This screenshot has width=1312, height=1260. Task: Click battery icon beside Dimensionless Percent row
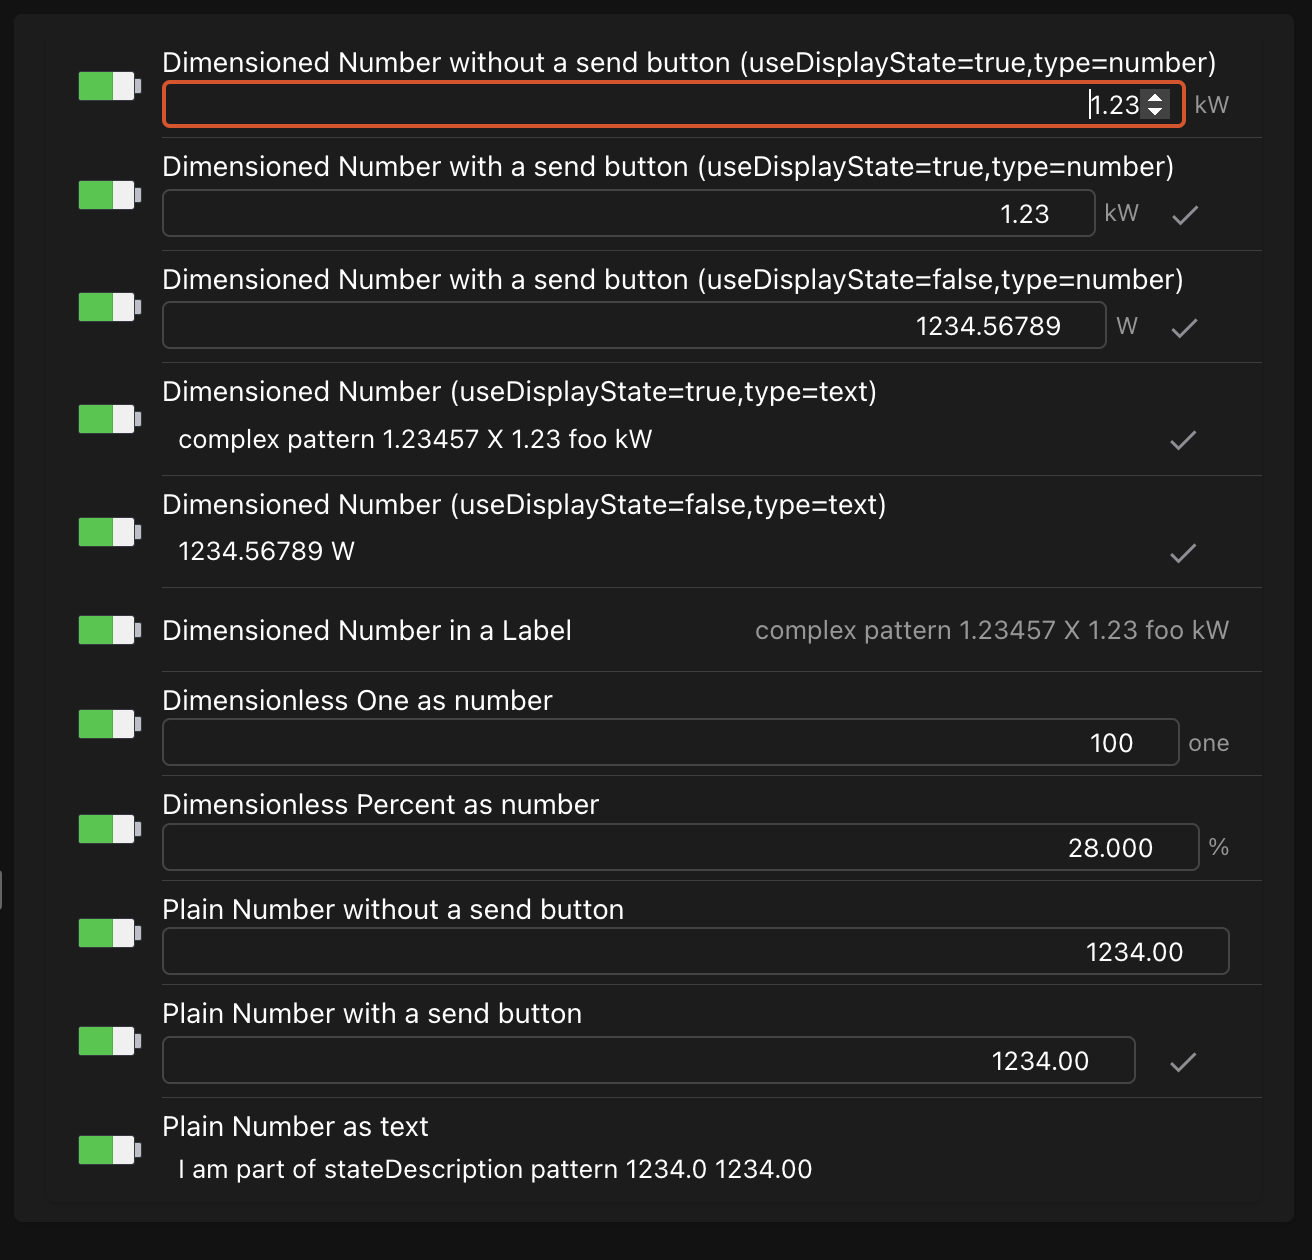pos(109,829)
